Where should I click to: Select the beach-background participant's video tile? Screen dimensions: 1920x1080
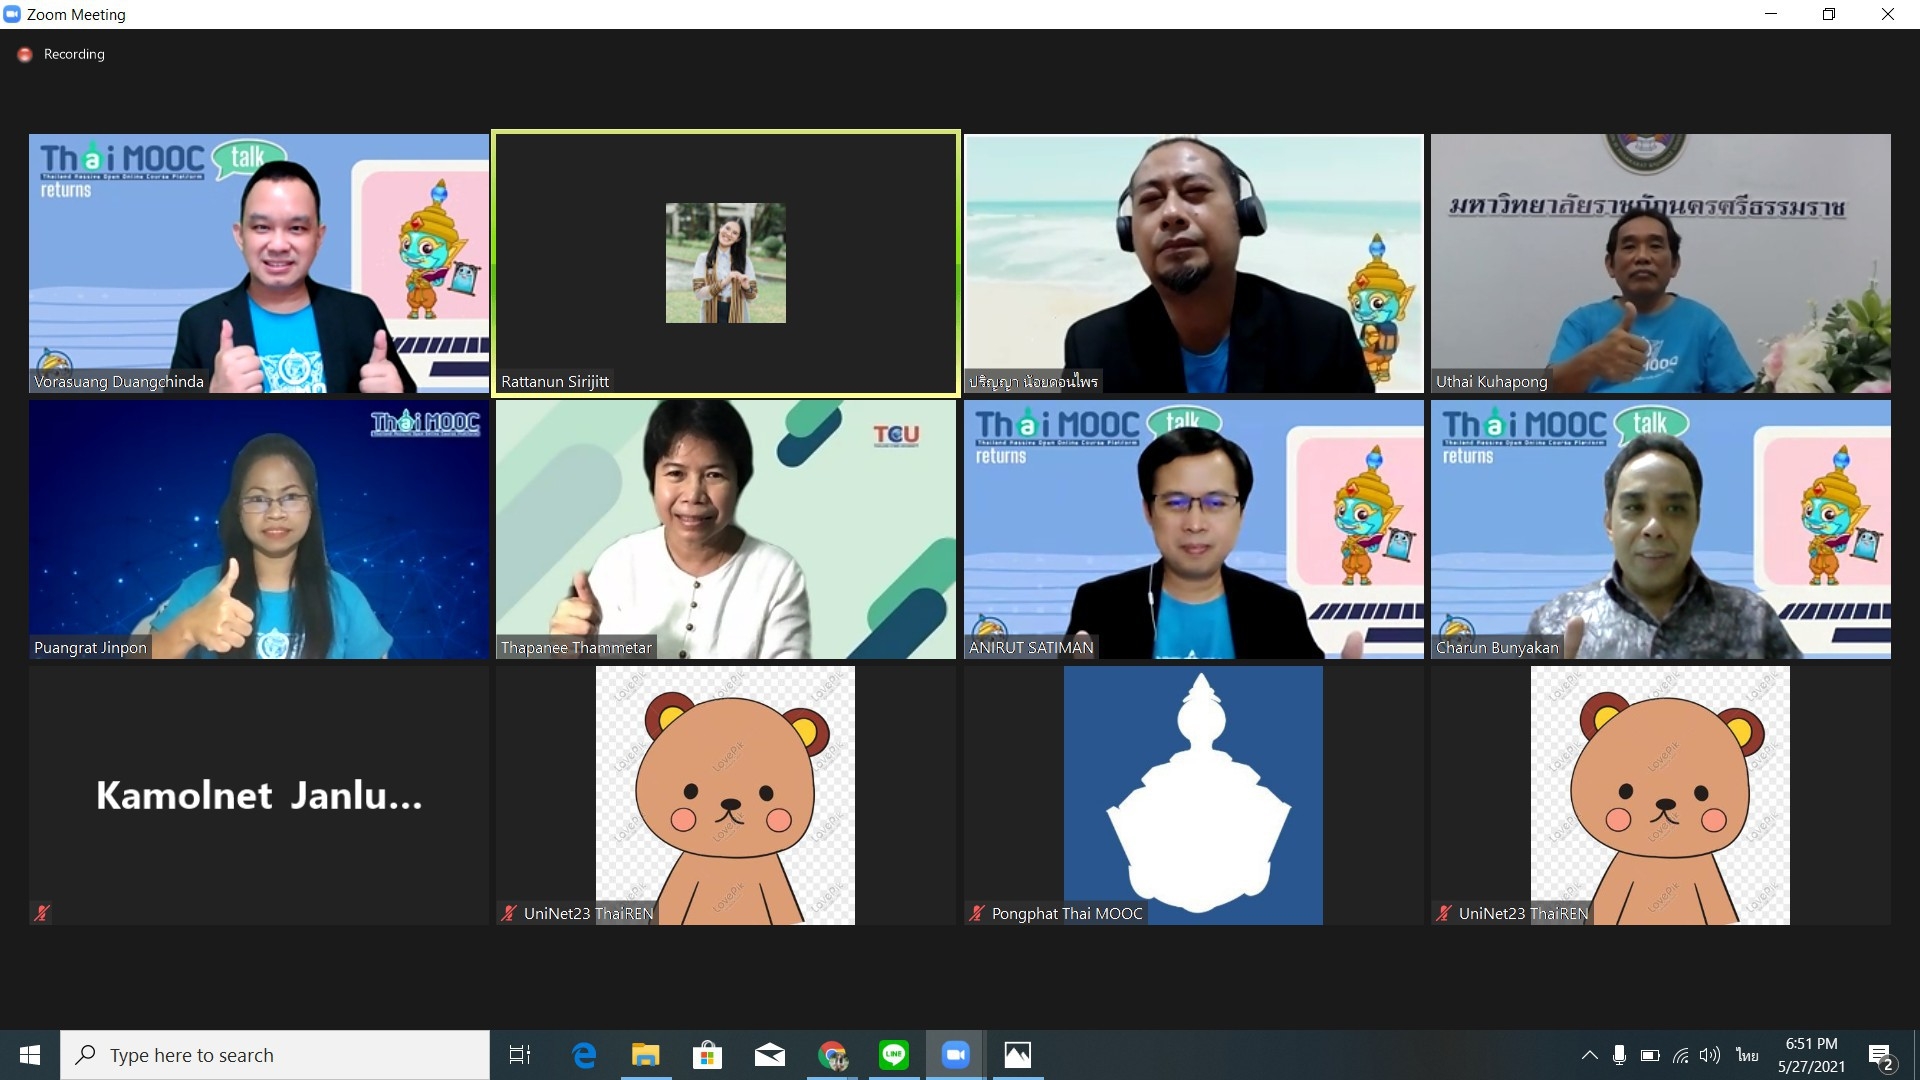[x=1193, y=263]
